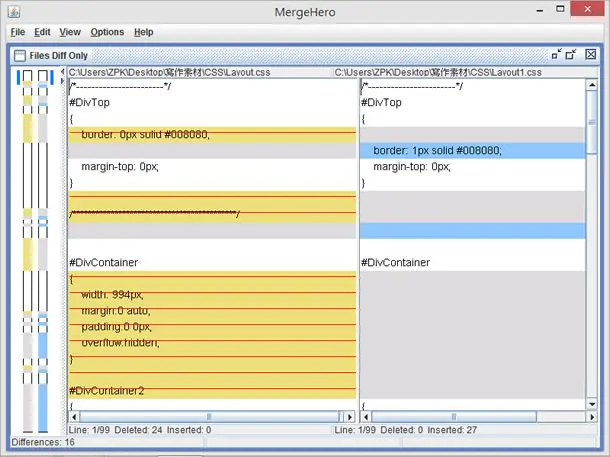Click the right pane horizontal scrollbar thumb
Viewport: 610px width, 457px height.
tap(454, 417)
